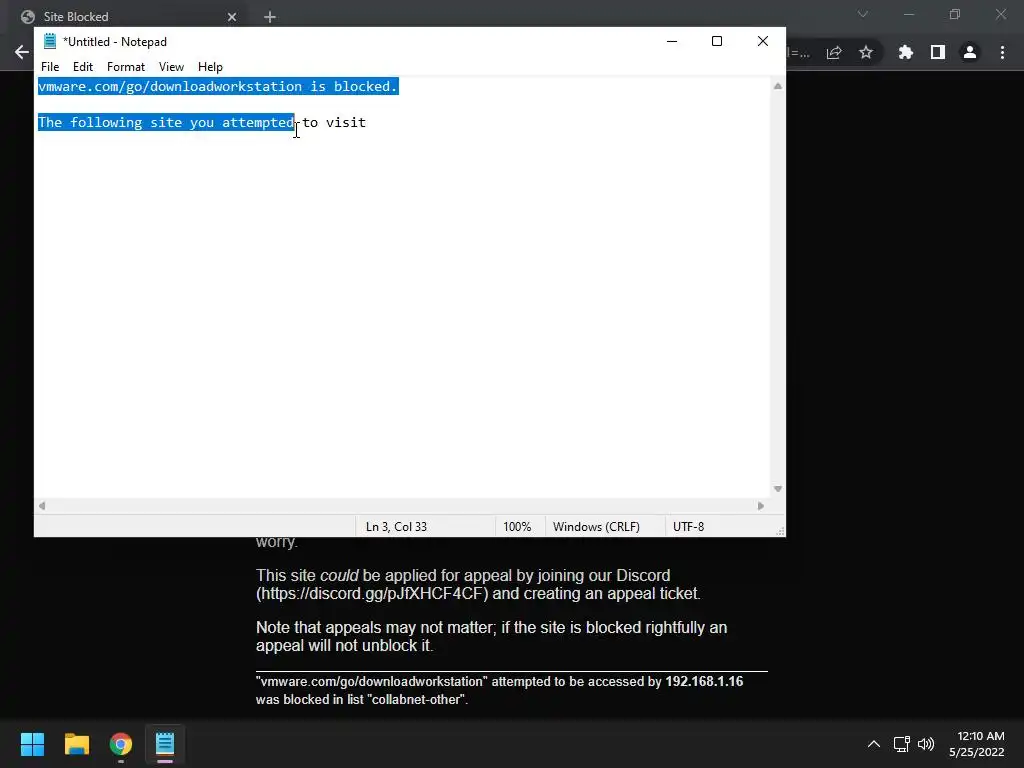Click Notepad vertical scrollbar up arrow
Screen dimensions: 1024x768
click(777, 86)
